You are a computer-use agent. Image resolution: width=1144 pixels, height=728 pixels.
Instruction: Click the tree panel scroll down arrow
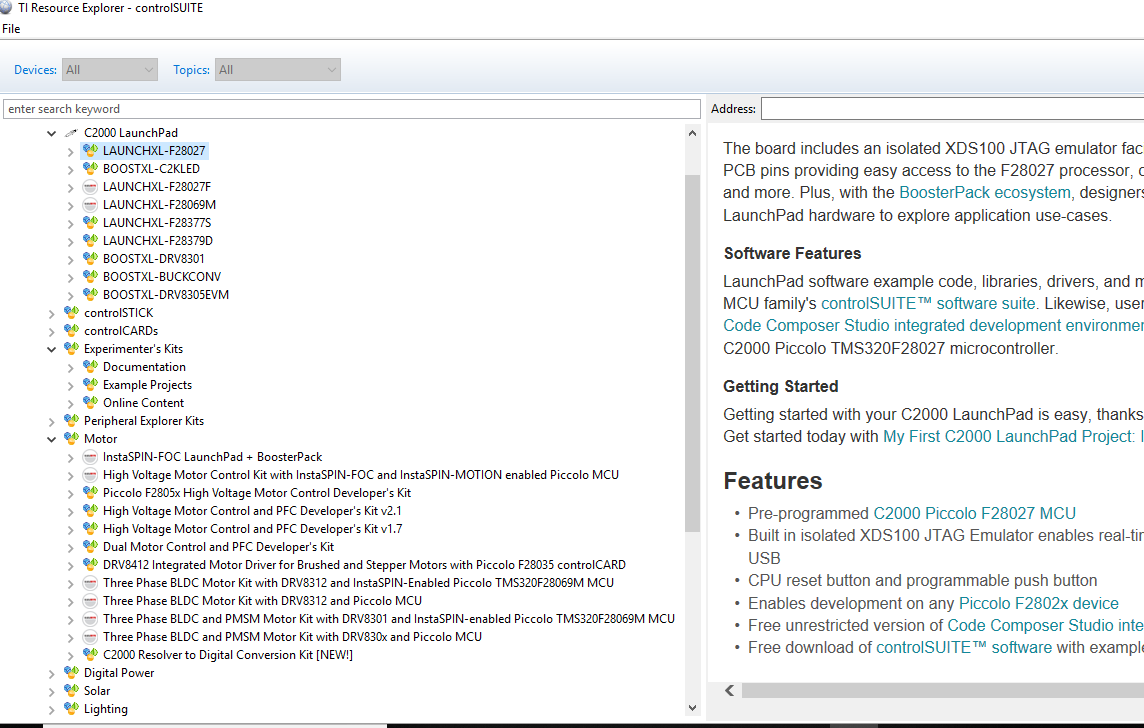pyautogui.click(x=692, y=708)
